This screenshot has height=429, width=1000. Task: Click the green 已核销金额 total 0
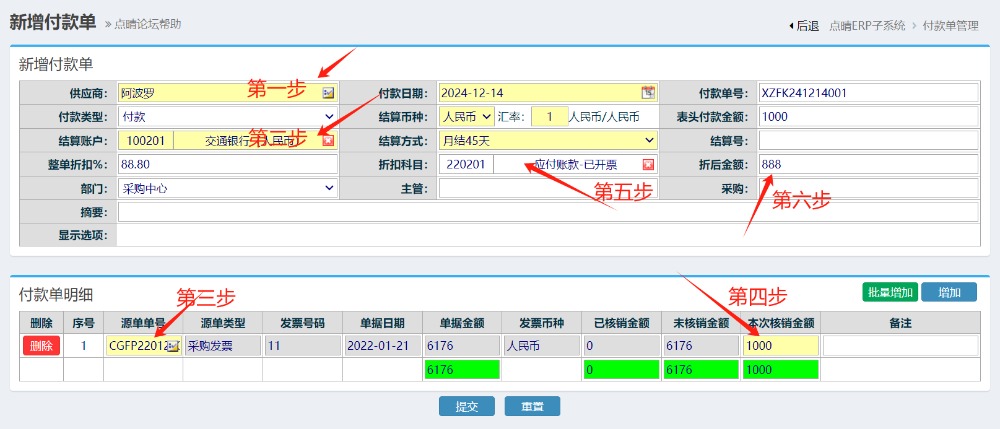(621, 370)
